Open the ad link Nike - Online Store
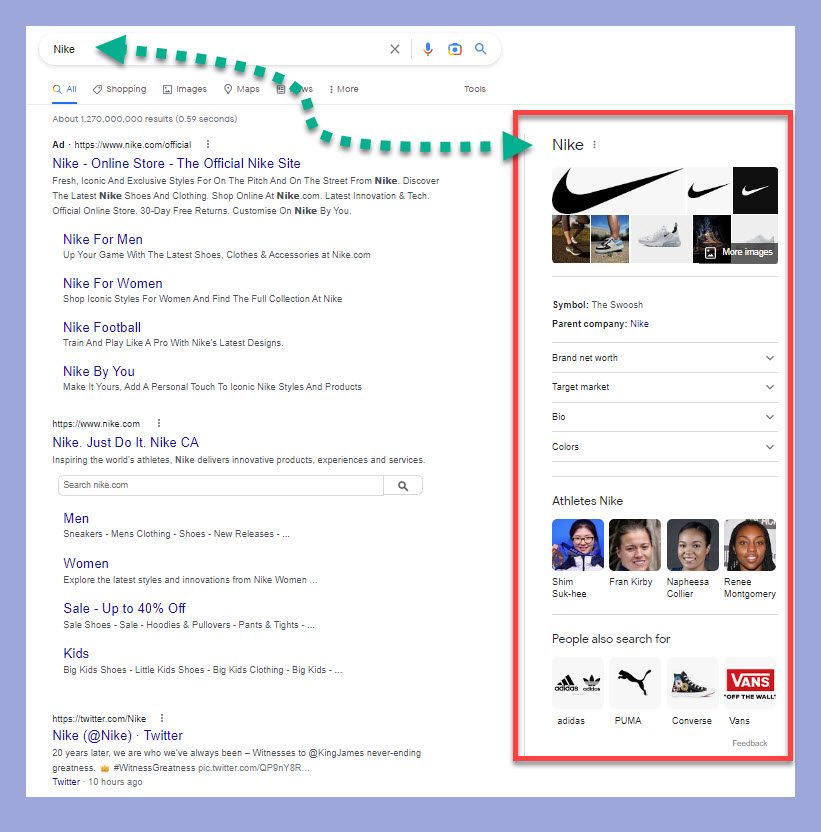The width and height of the screenshot is (821, 832). (176, 163)
